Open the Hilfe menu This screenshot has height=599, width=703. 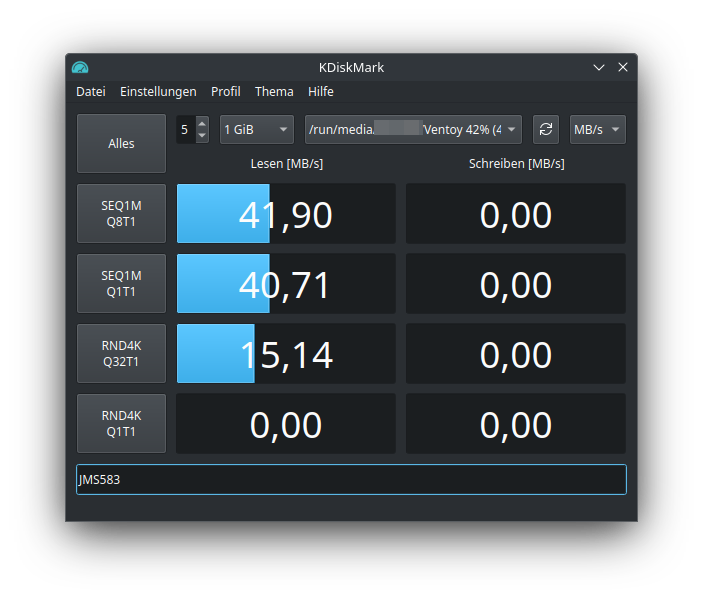(321, 91)
